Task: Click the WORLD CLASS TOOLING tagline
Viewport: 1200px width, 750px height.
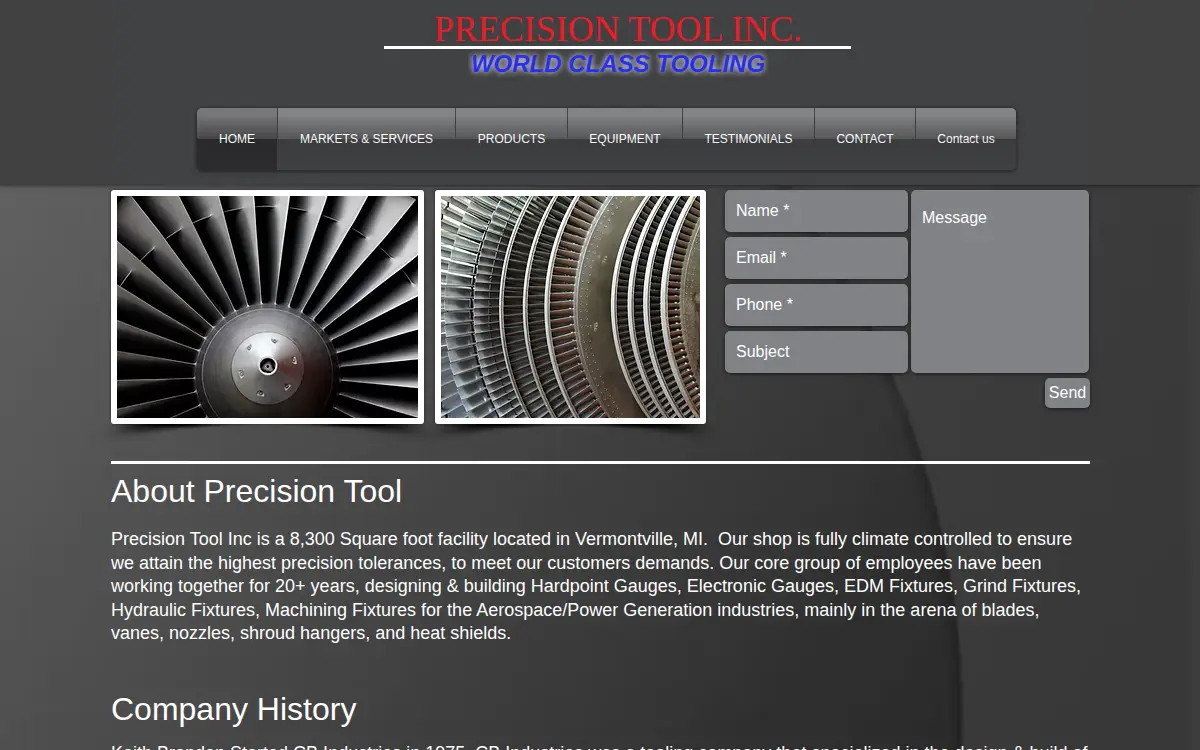Action: click(618, 64)
